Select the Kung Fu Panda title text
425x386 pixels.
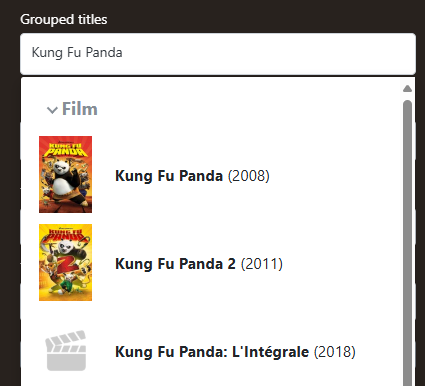click(169, 176)
